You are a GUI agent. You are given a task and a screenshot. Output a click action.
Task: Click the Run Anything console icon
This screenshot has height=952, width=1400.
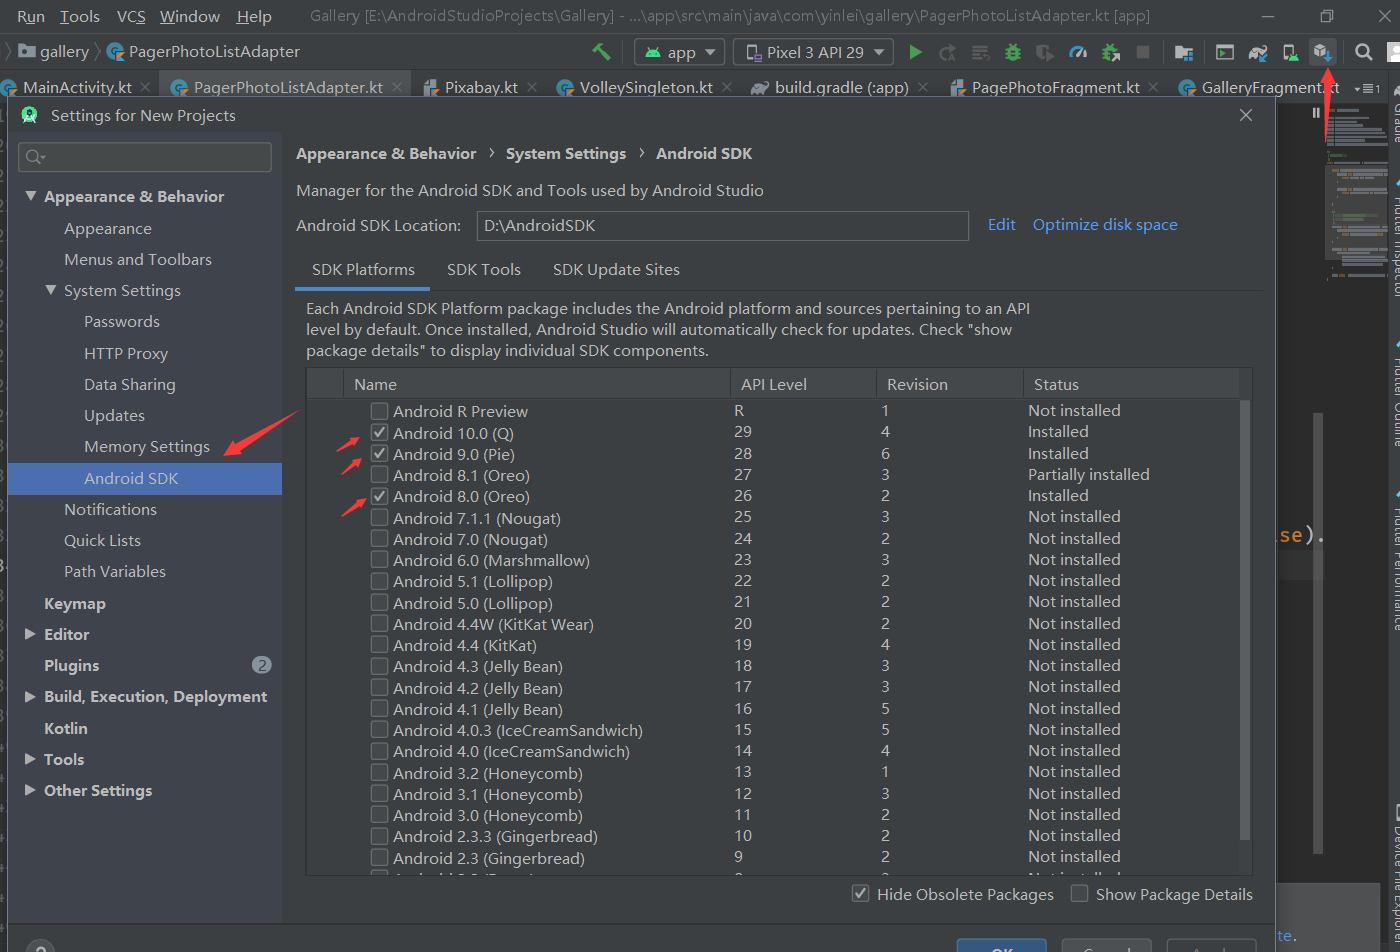click(1225, 52)
